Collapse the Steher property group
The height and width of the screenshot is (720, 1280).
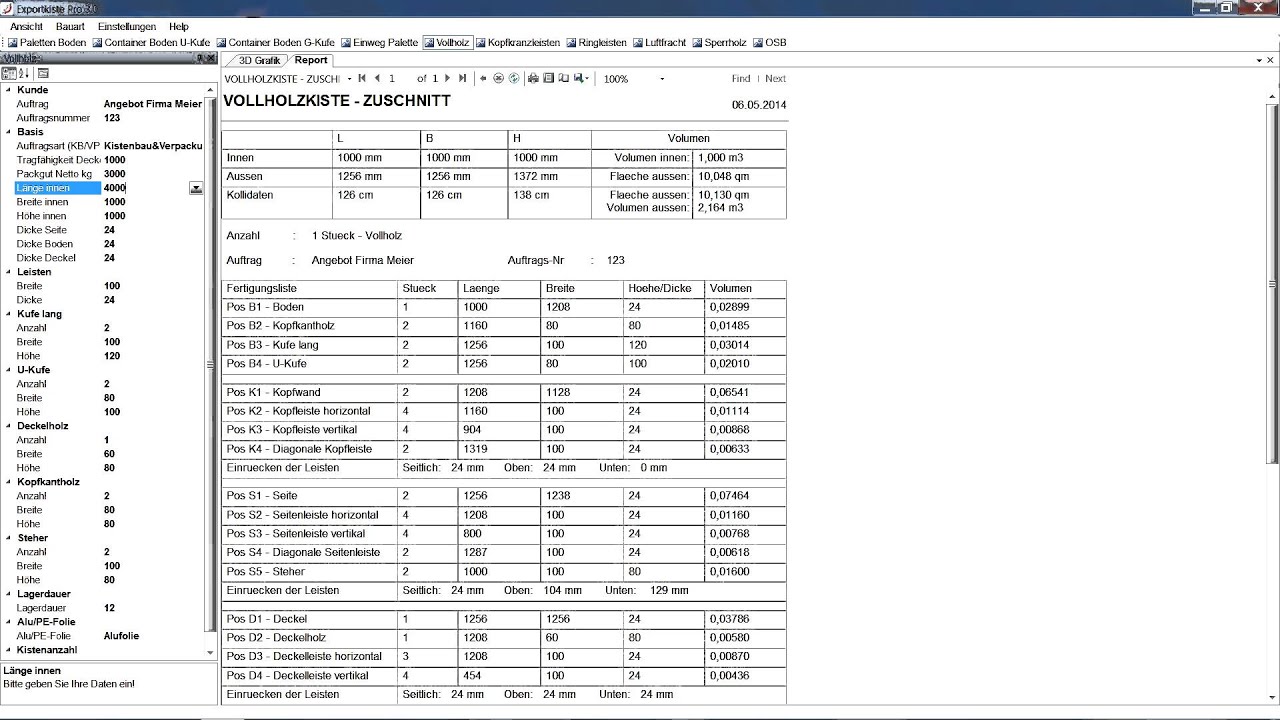[9, 538]
